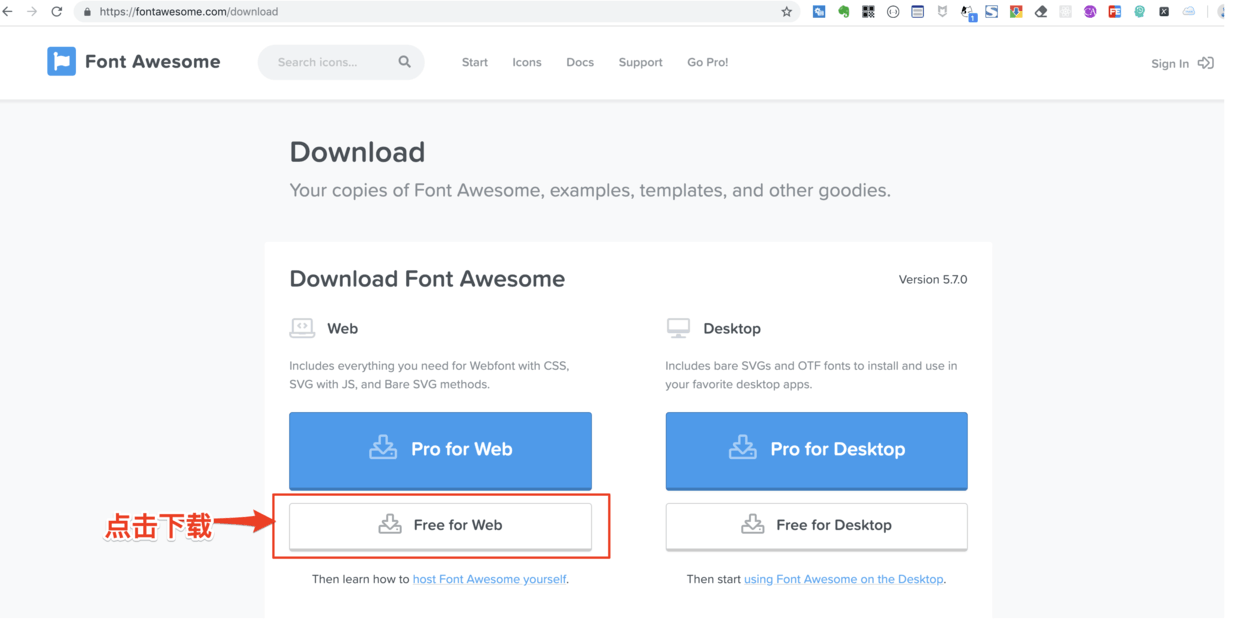
Task: Bookmark this page with the star icon
Action: pos(787,12)
